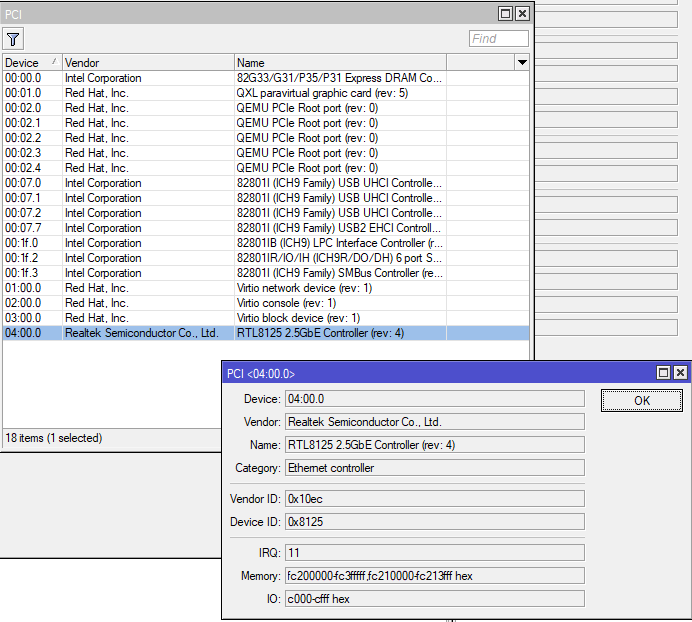The image size is (692, 622).
Task: Click the Memory range field
Action: (x=435, y=576)
